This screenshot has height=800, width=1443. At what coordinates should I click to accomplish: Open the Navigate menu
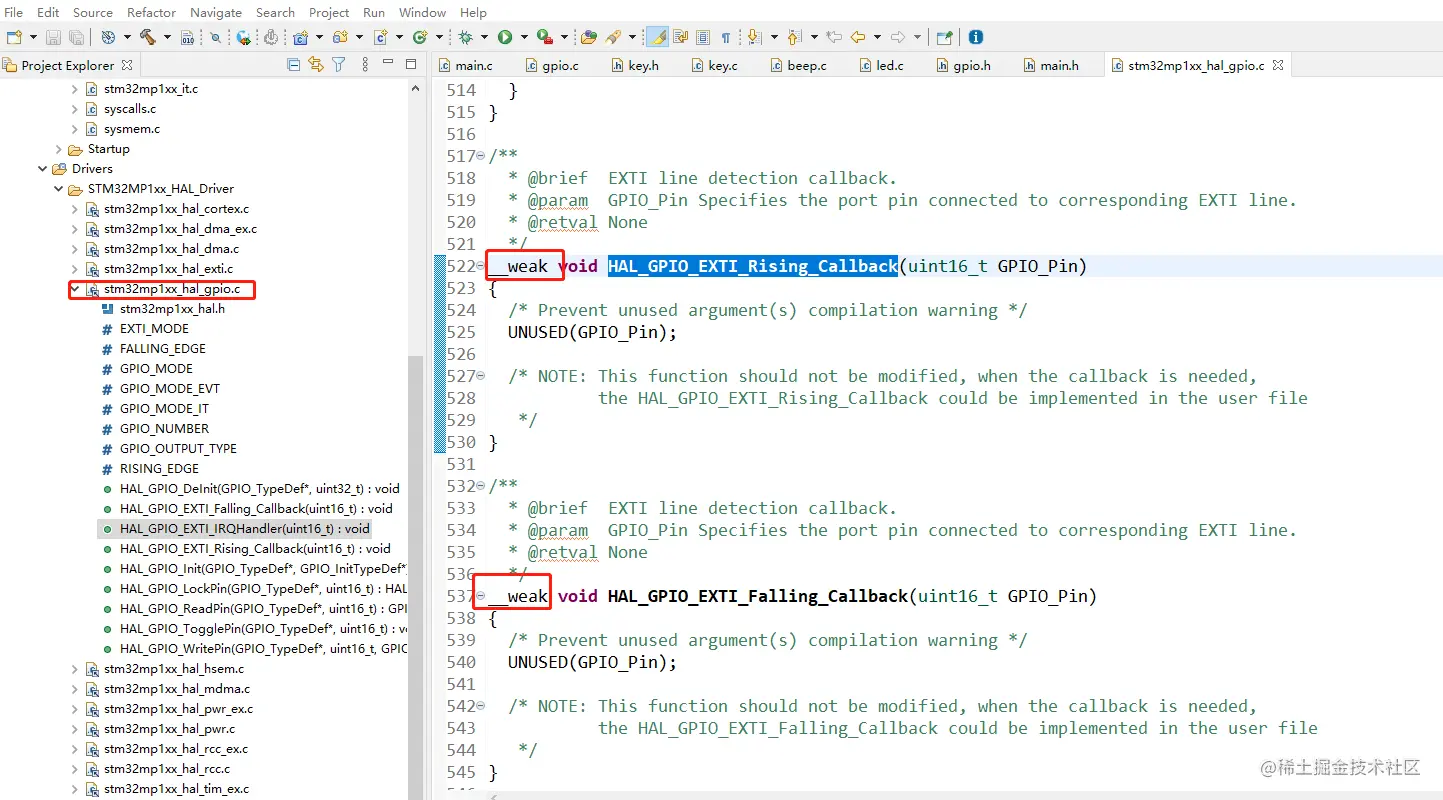(x=215, y=12)
